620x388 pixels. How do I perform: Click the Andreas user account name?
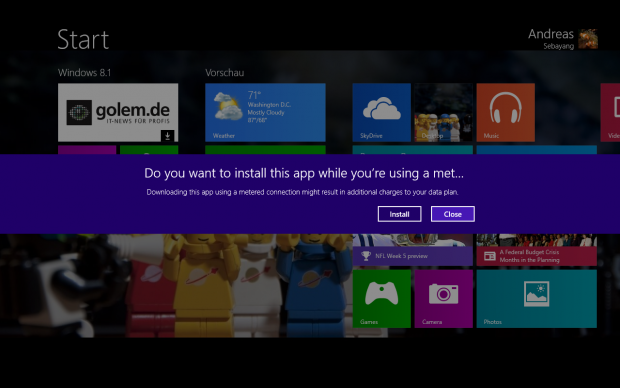(551, 34)
